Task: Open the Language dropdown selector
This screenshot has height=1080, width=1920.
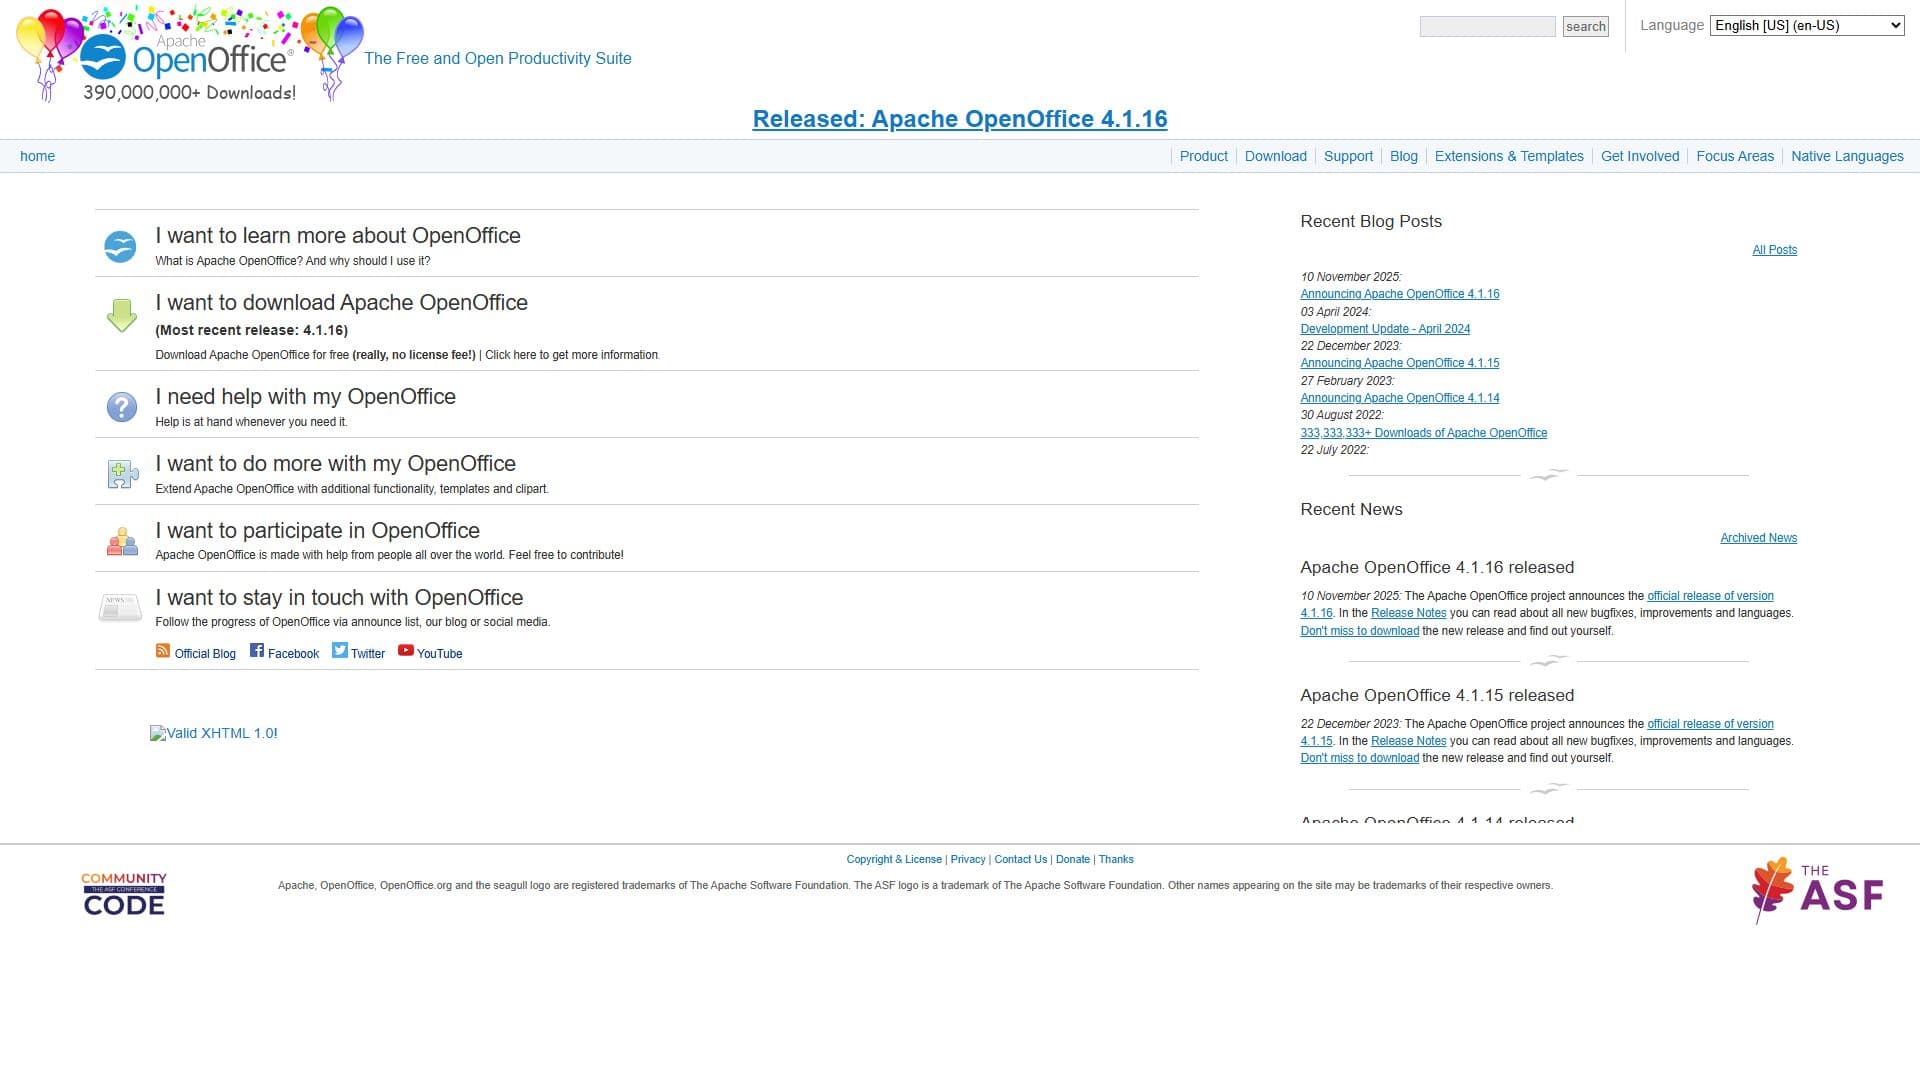Action: pos(1807,26)
